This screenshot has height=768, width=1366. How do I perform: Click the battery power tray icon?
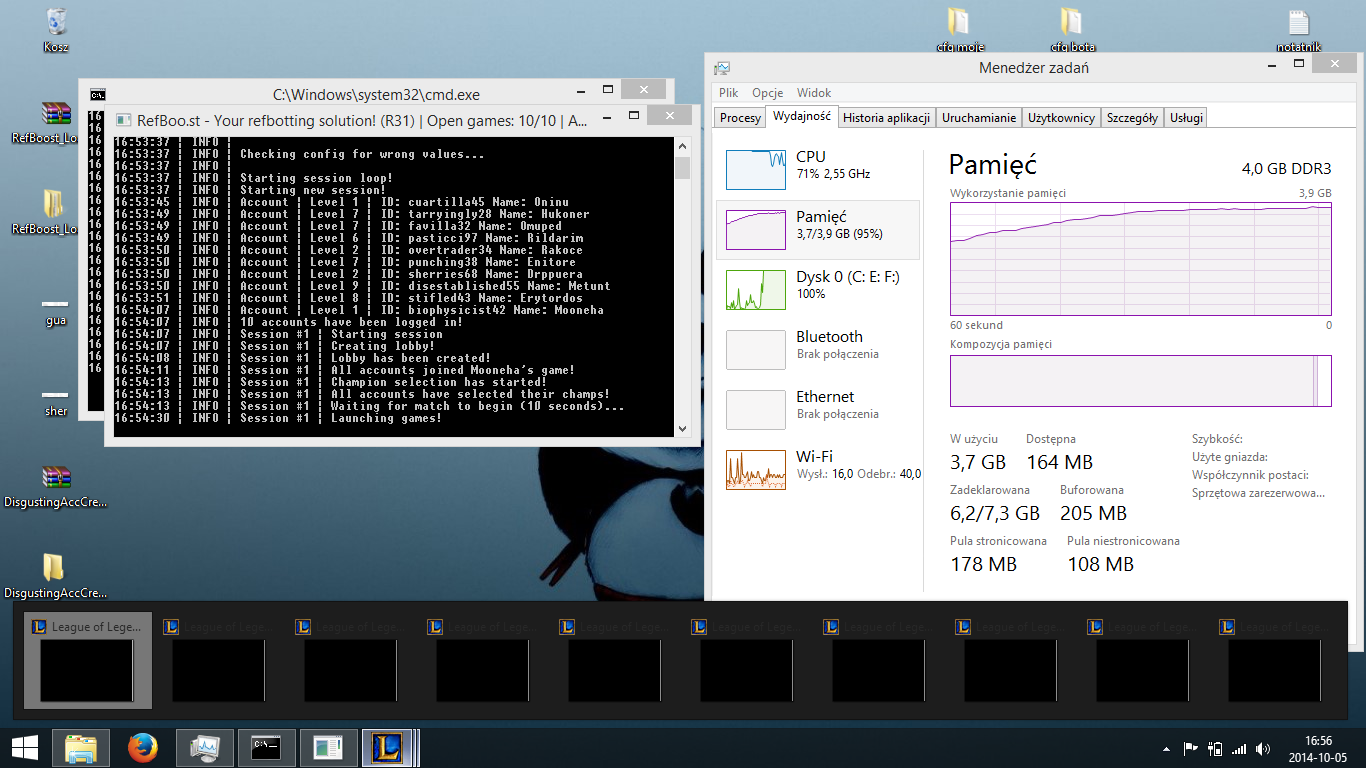pyautogui.click(x=1215, y=748)
